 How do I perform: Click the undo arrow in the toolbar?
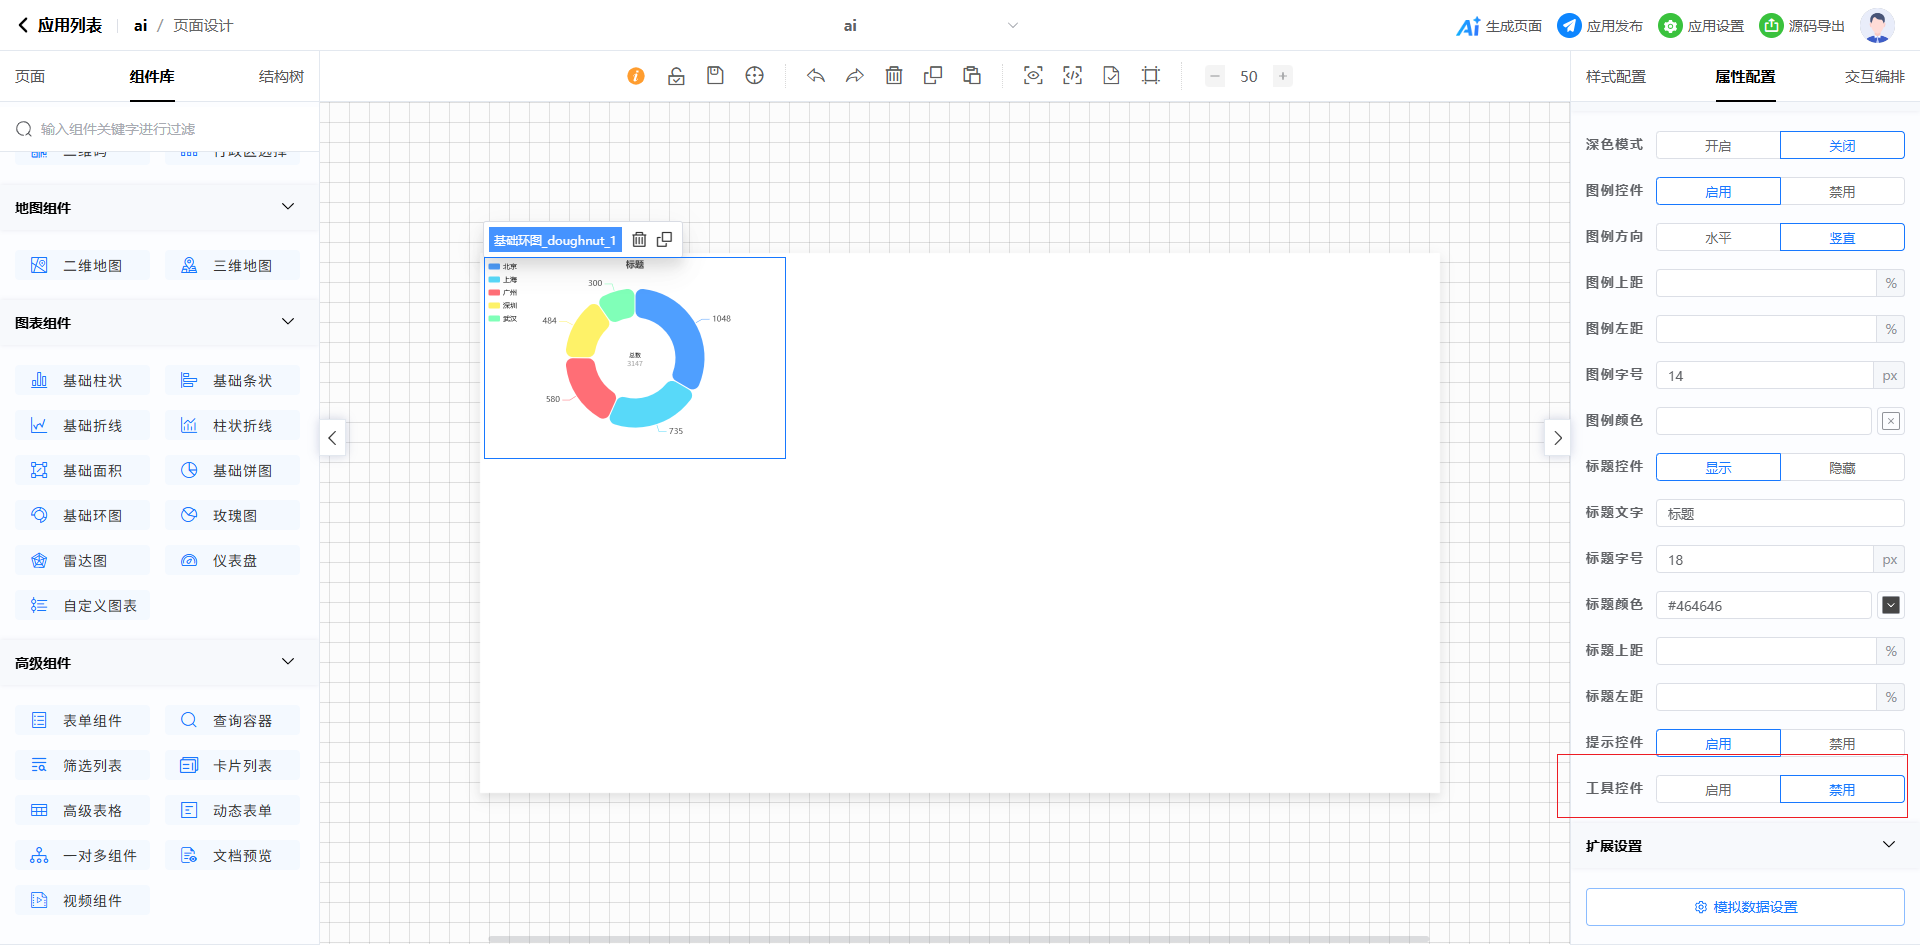(816, 76)
